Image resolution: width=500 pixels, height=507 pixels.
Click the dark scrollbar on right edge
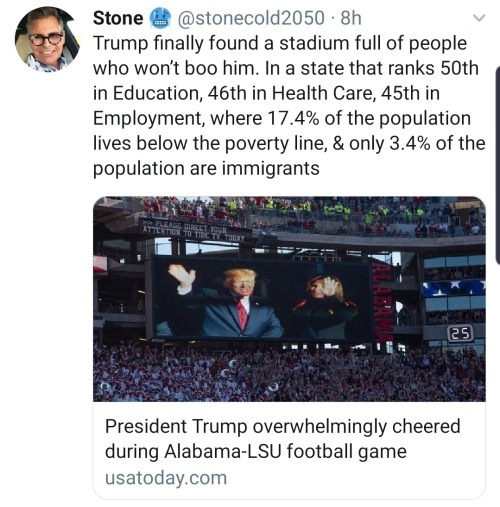(x=498, y=166)
